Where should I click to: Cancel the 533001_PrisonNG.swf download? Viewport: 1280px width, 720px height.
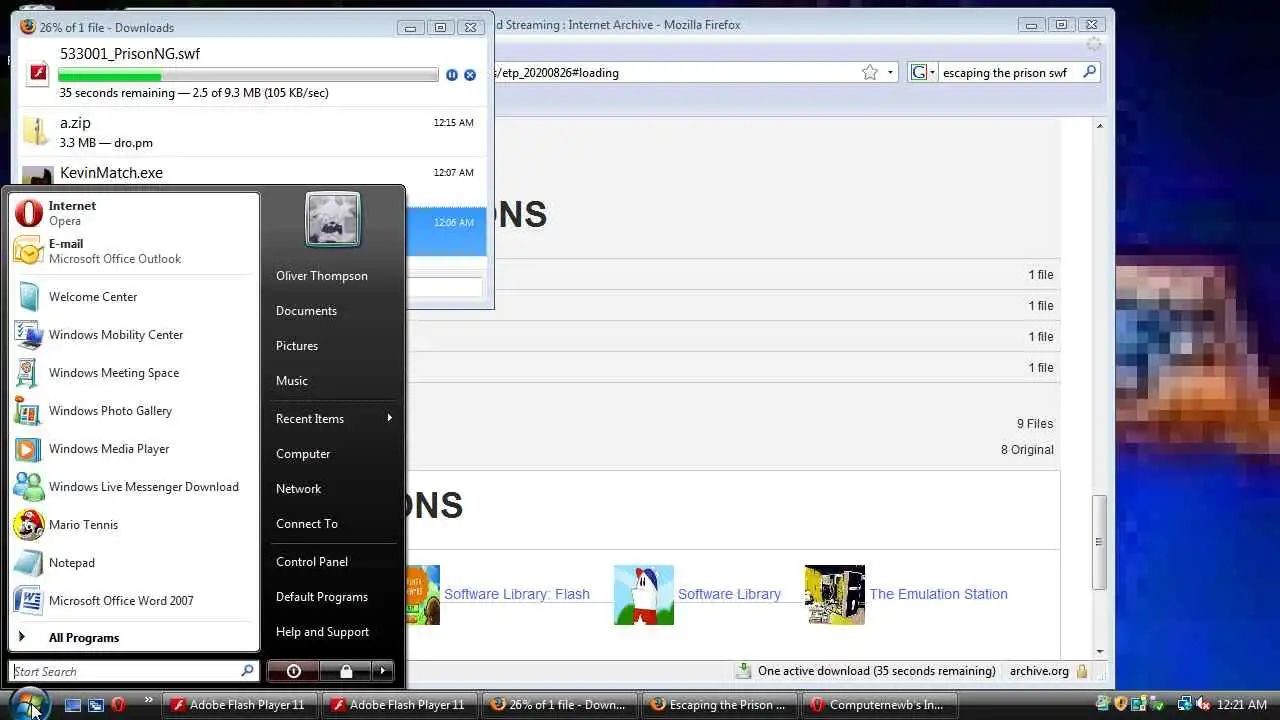coord(470,75)
